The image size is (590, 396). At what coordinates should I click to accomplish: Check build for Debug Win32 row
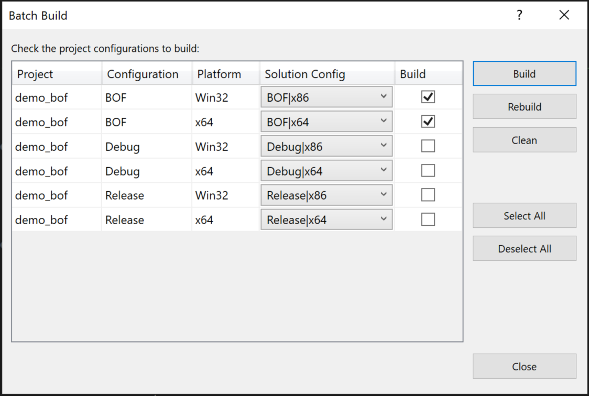(428, 146)
